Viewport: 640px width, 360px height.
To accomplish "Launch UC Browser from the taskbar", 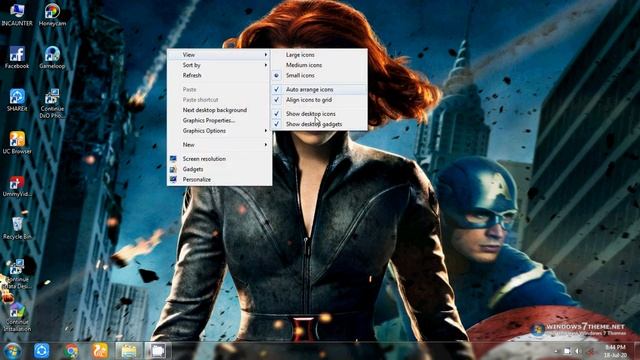I will (x=100, y=351).
